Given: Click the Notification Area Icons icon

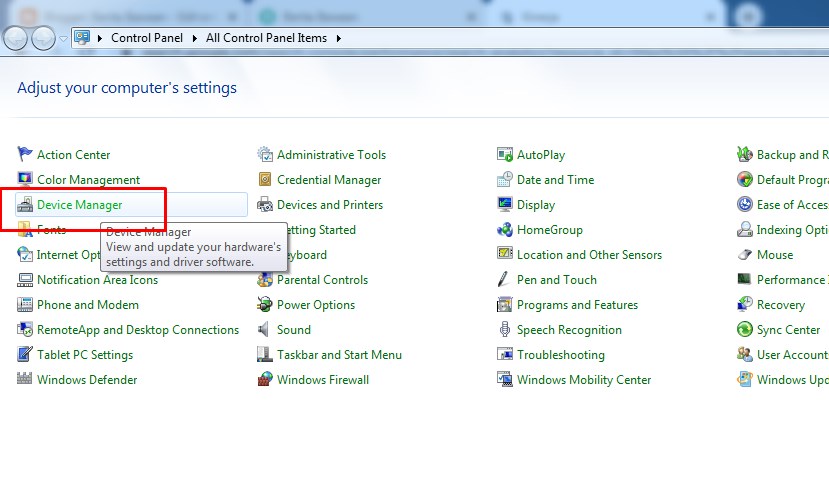Looking at the screenshot, I should (x=24, y=280).
